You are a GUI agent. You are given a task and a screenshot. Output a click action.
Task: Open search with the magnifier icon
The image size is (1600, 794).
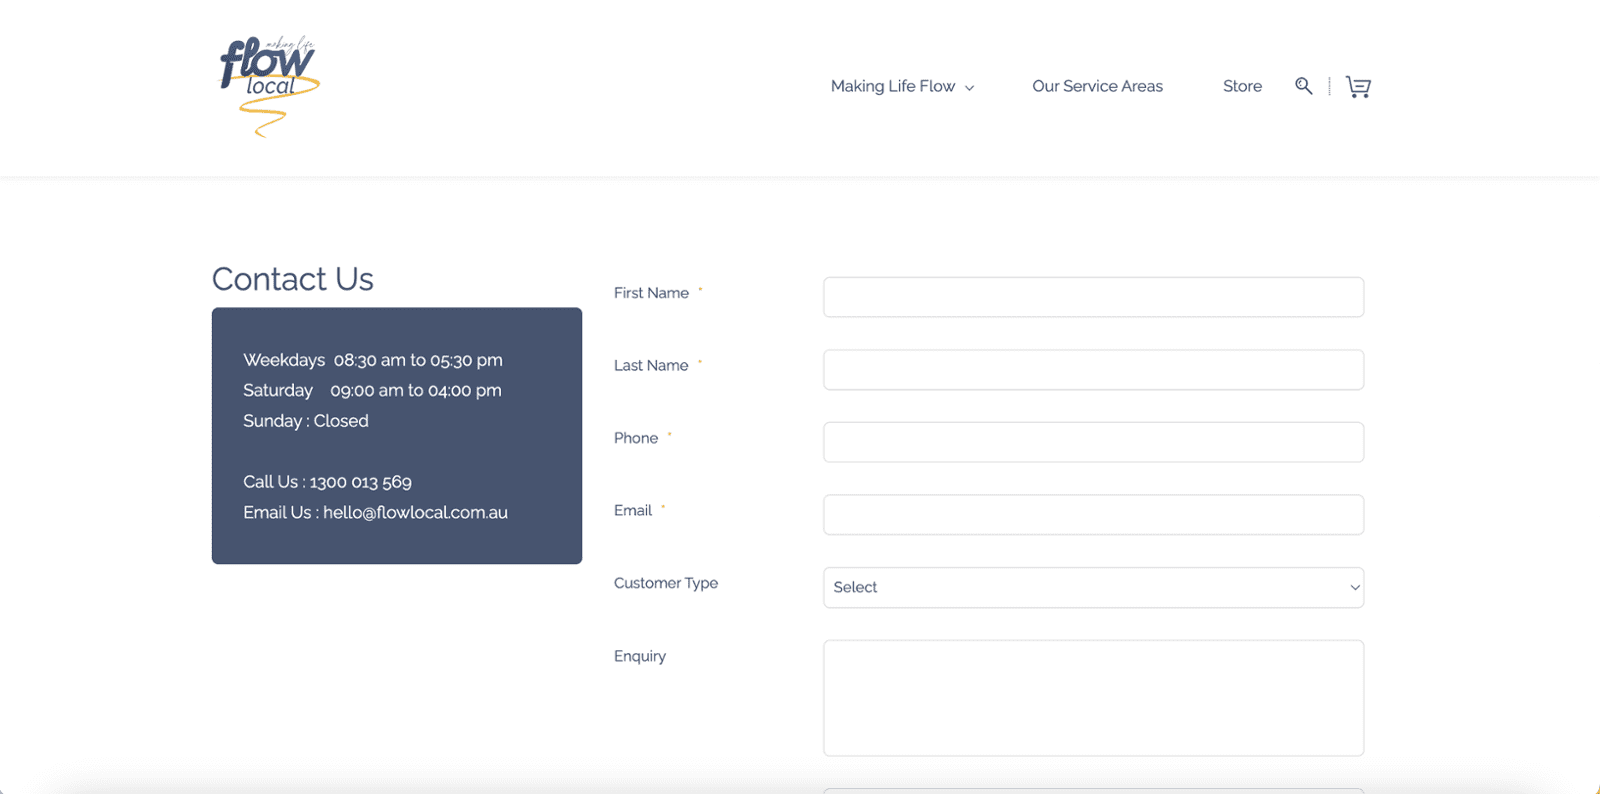tap(1303, 86)
